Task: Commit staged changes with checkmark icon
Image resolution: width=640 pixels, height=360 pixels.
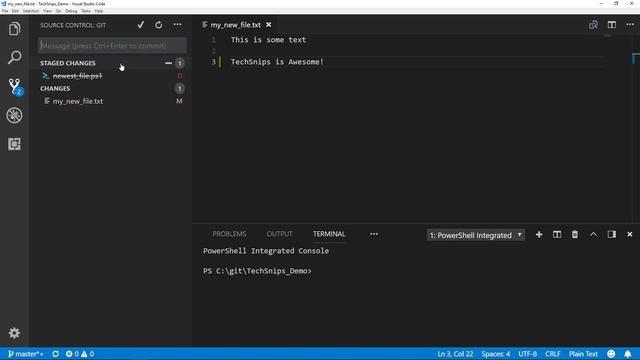Action: [141, 25]
